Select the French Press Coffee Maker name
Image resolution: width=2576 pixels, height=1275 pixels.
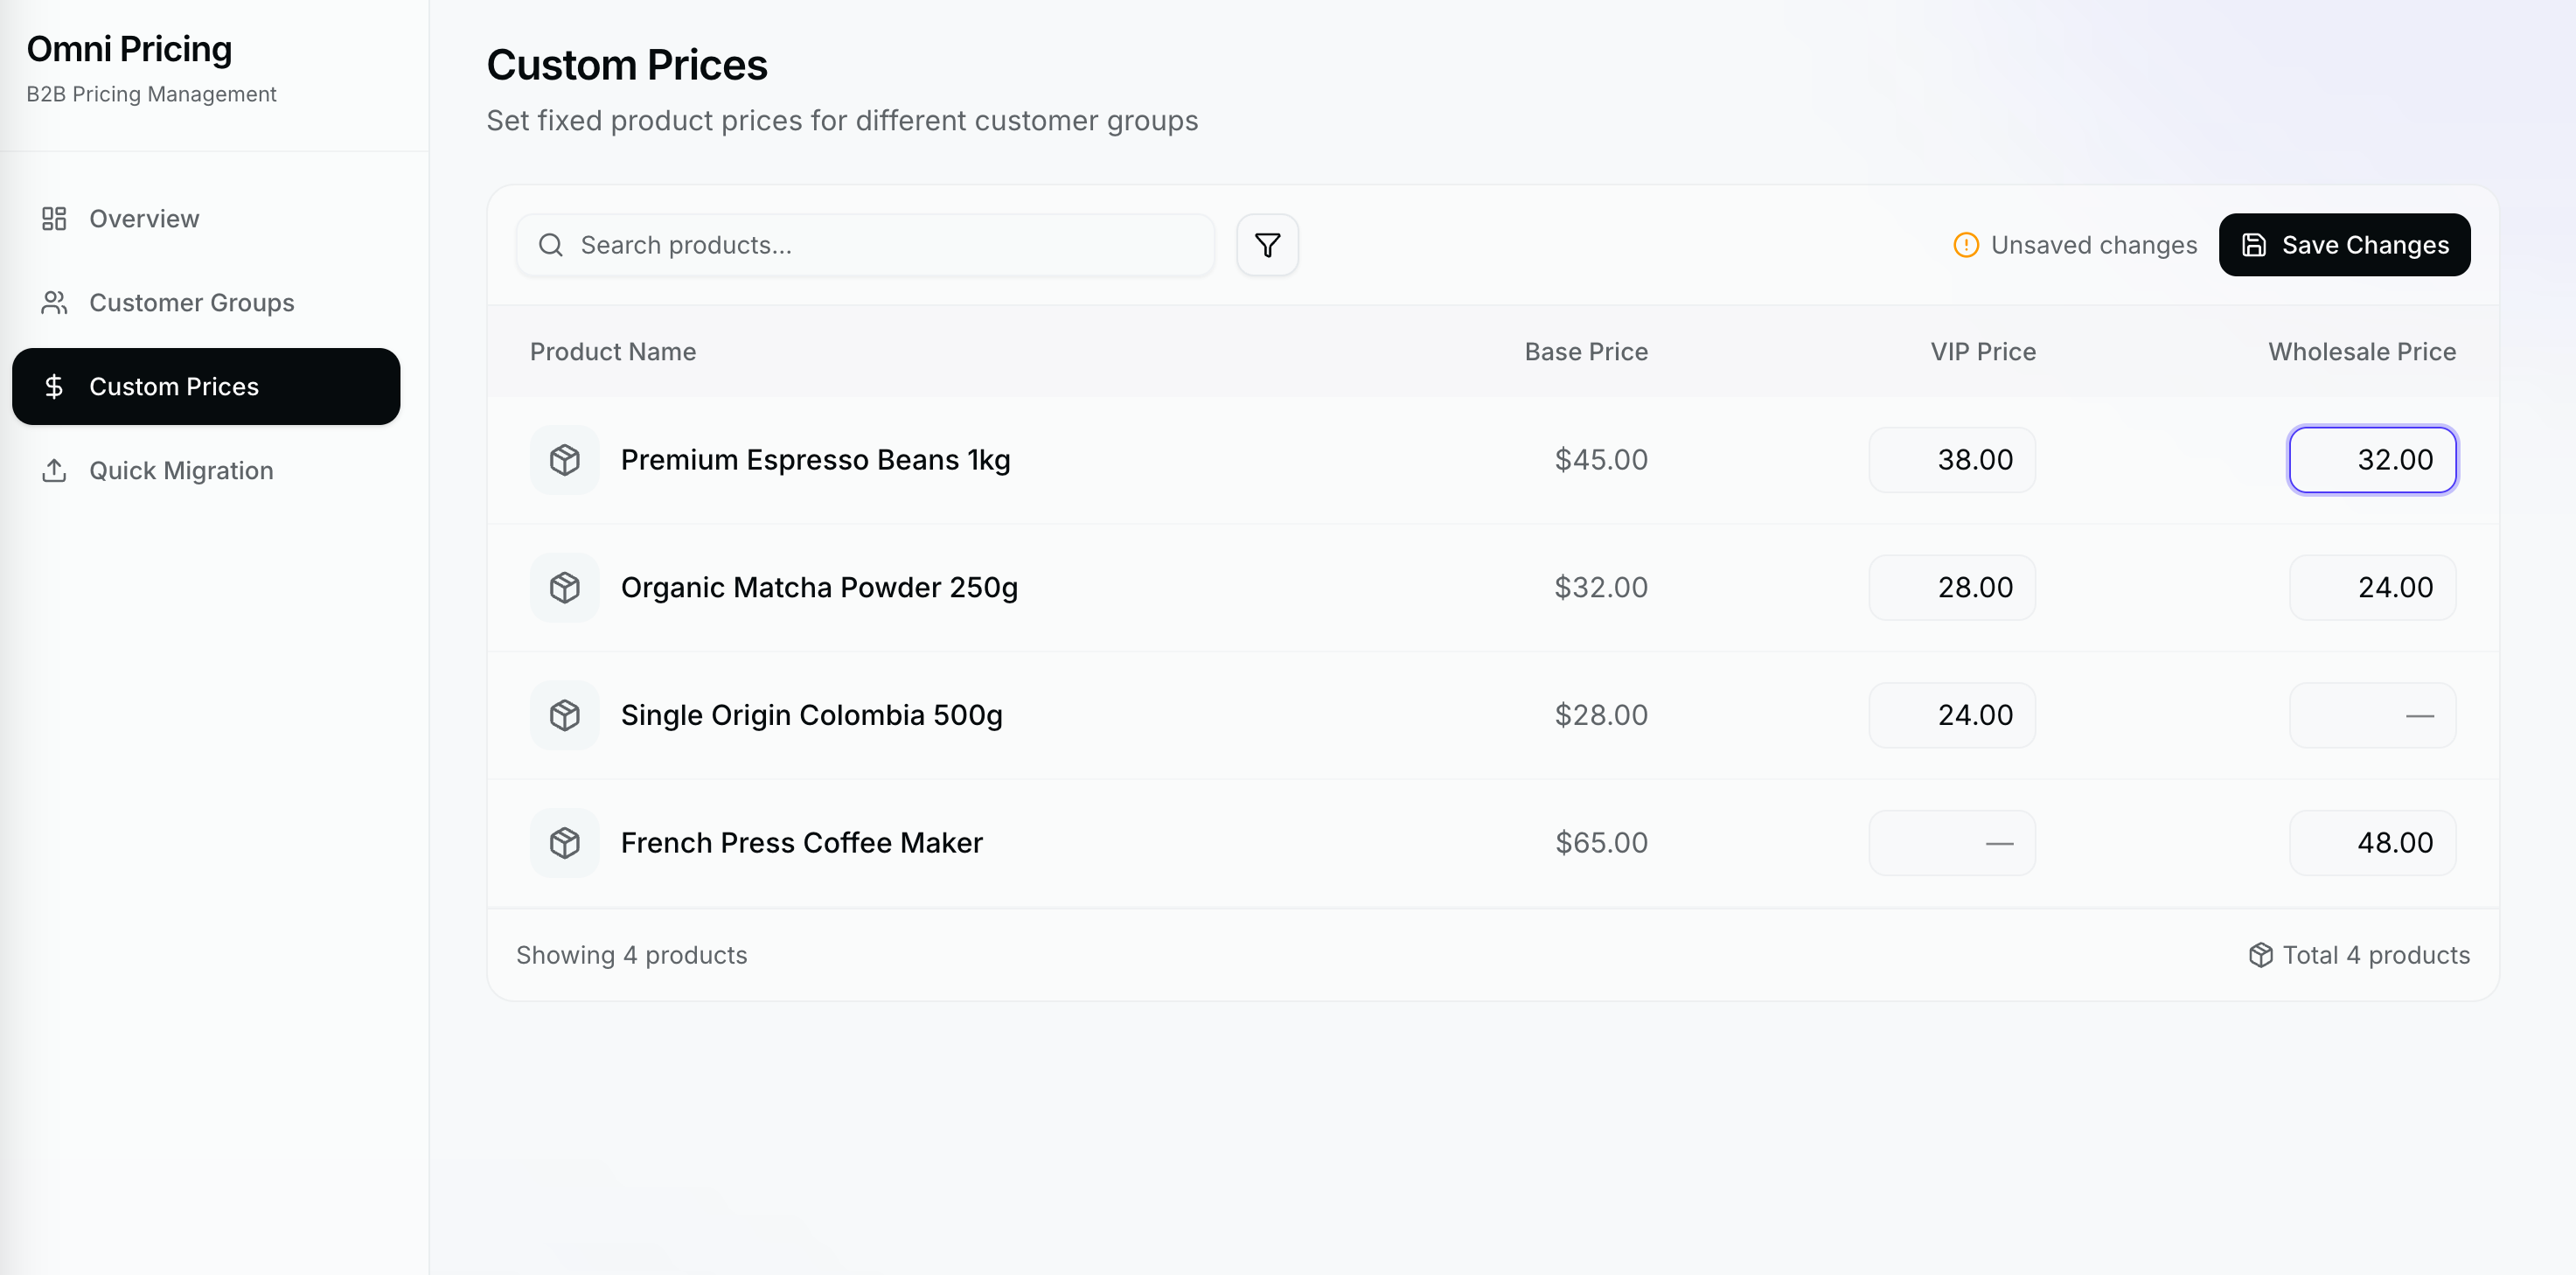[x=802, y=844]
